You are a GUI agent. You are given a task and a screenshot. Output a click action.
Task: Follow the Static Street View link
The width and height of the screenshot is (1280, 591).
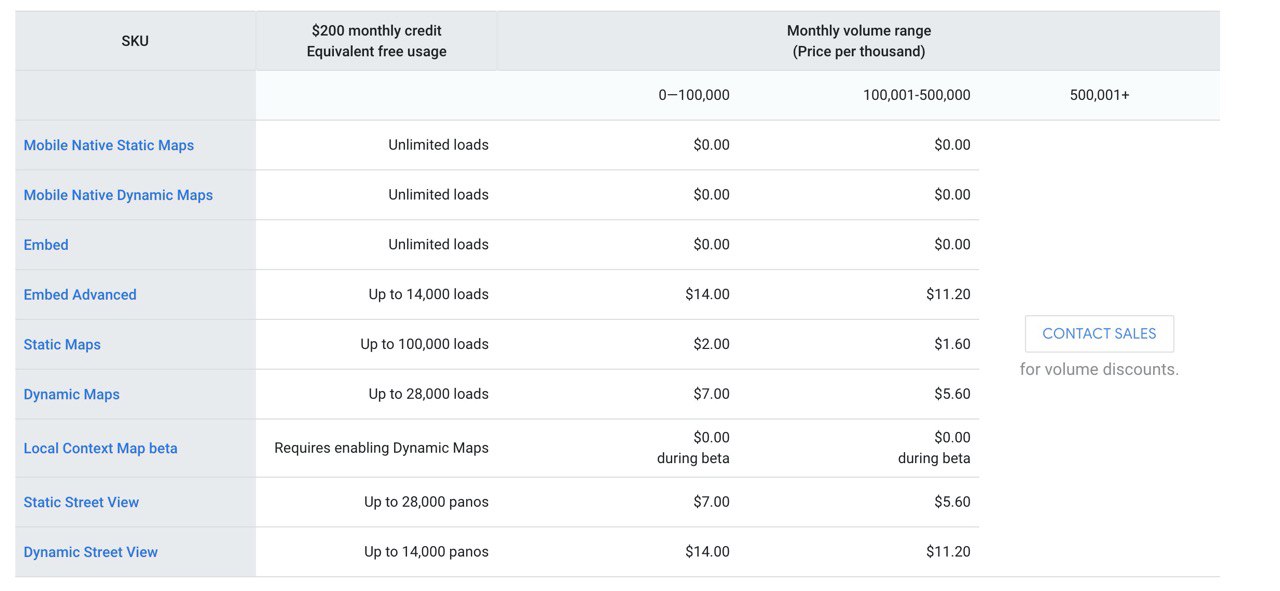tap(81, 502)
